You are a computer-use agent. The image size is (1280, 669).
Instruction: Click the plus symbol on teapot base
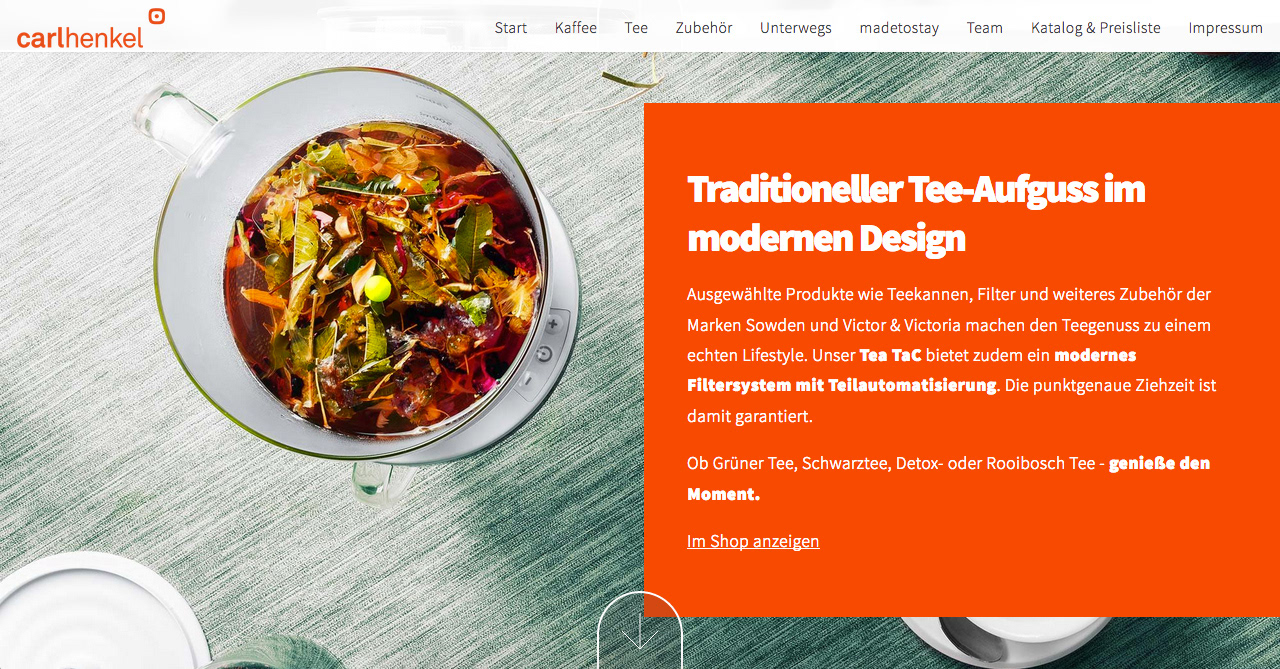click(552, 325)
